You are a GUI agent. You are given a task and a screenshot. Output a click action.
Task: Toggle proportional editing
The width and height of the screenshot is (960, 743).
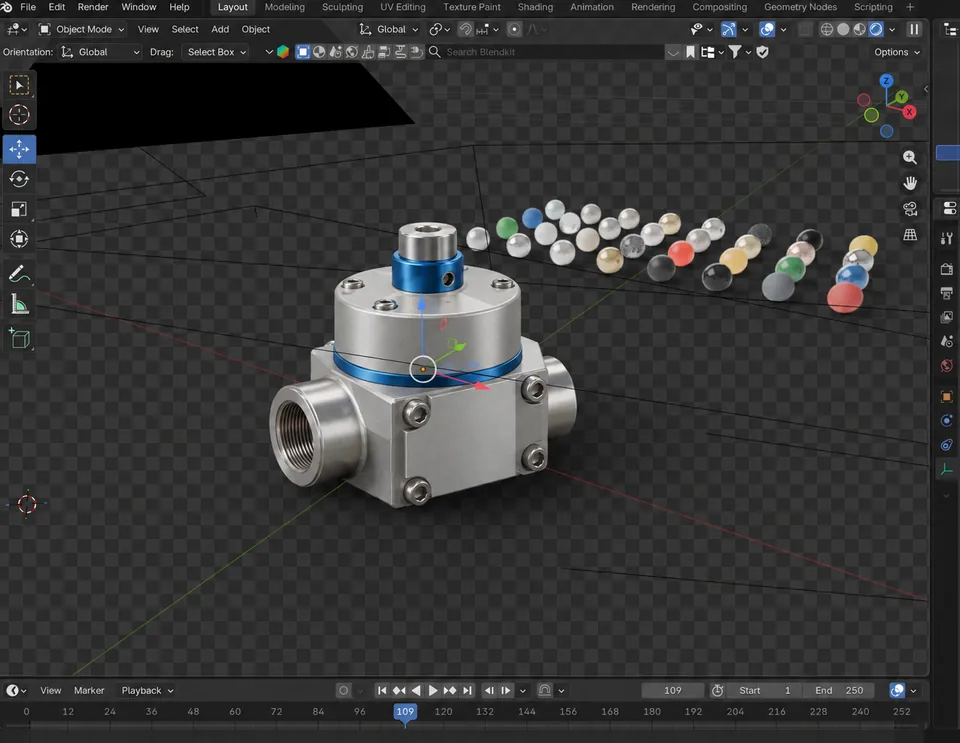click(x=514, y=29)
